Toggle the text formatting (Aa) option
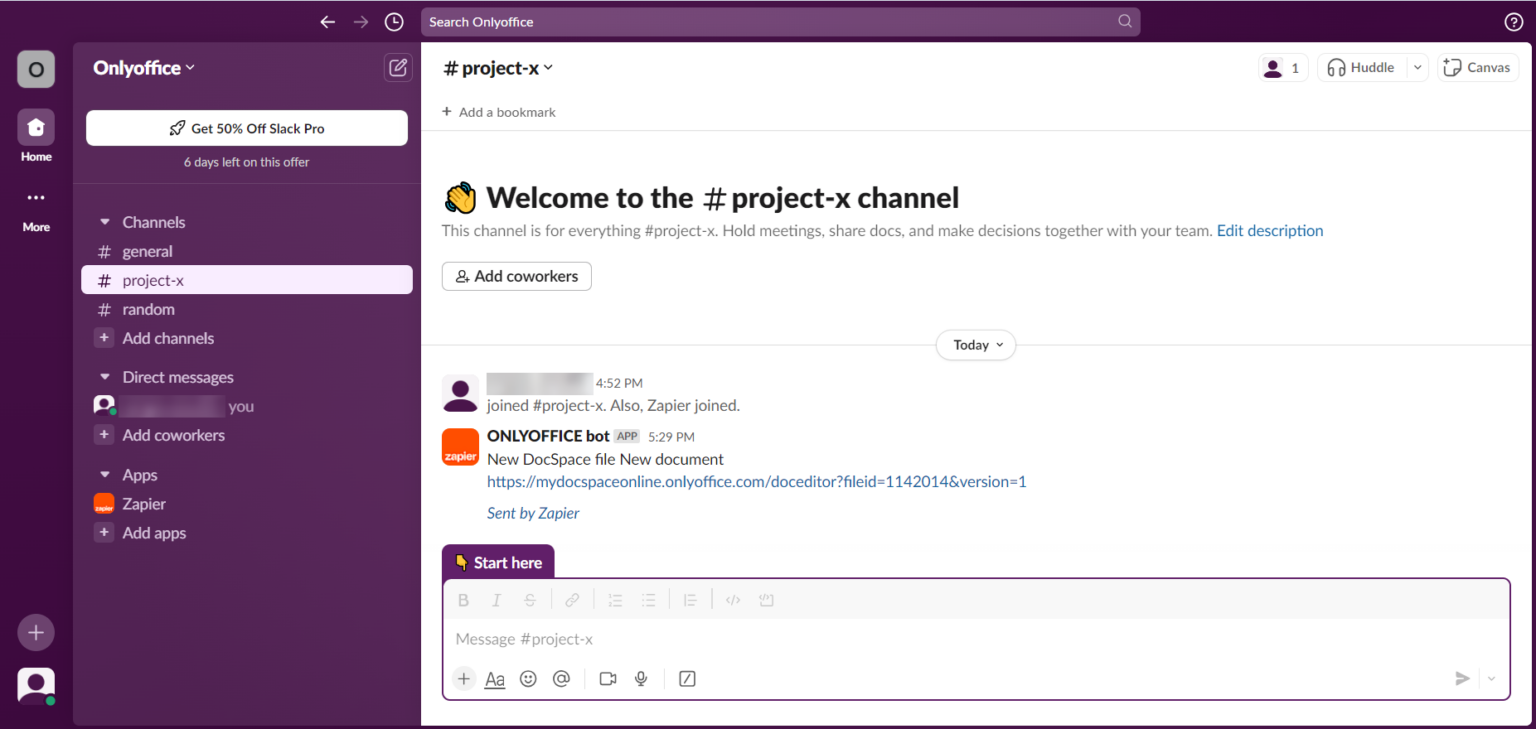 pyautogui.click(x=494, y=678)
